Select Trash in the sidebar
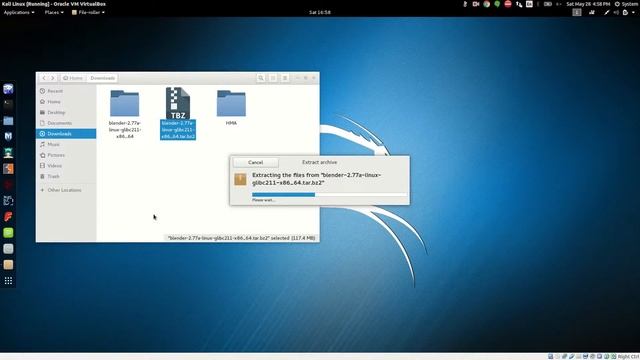640x360 pixels. click(x=66, y=176)
